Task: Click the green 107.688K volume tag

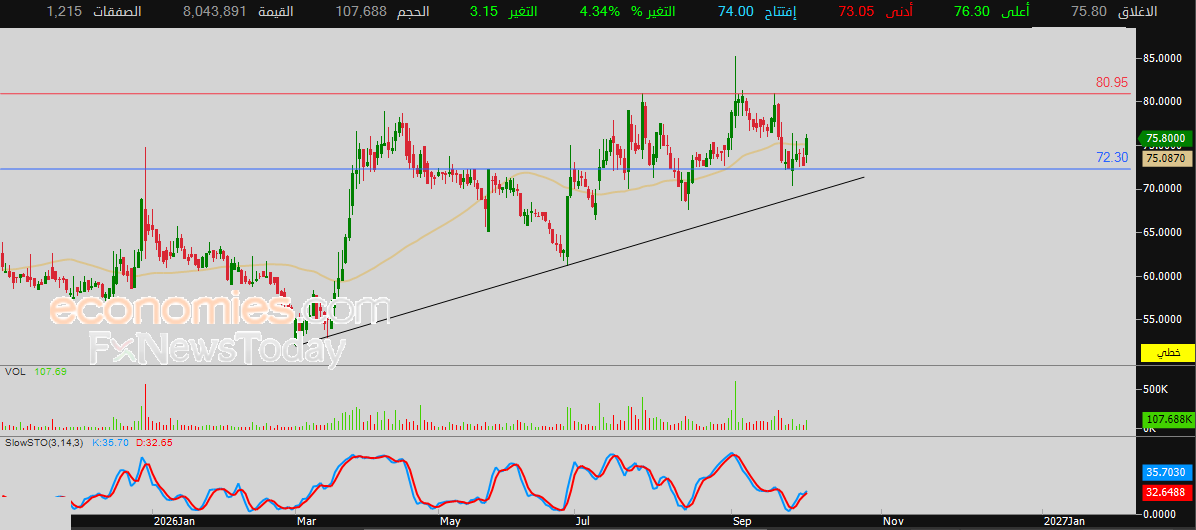Action: [x=1167, y=419]
